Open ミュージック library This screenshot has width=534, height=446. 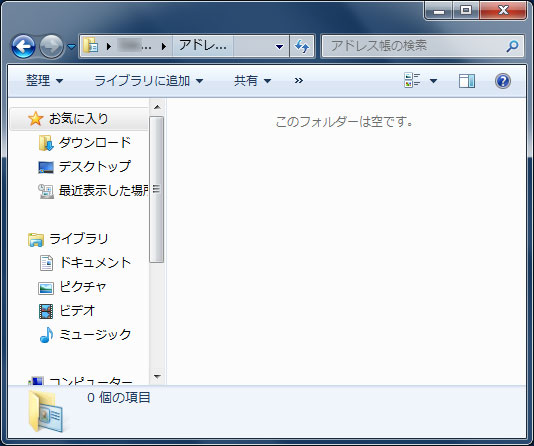point(95,335)
